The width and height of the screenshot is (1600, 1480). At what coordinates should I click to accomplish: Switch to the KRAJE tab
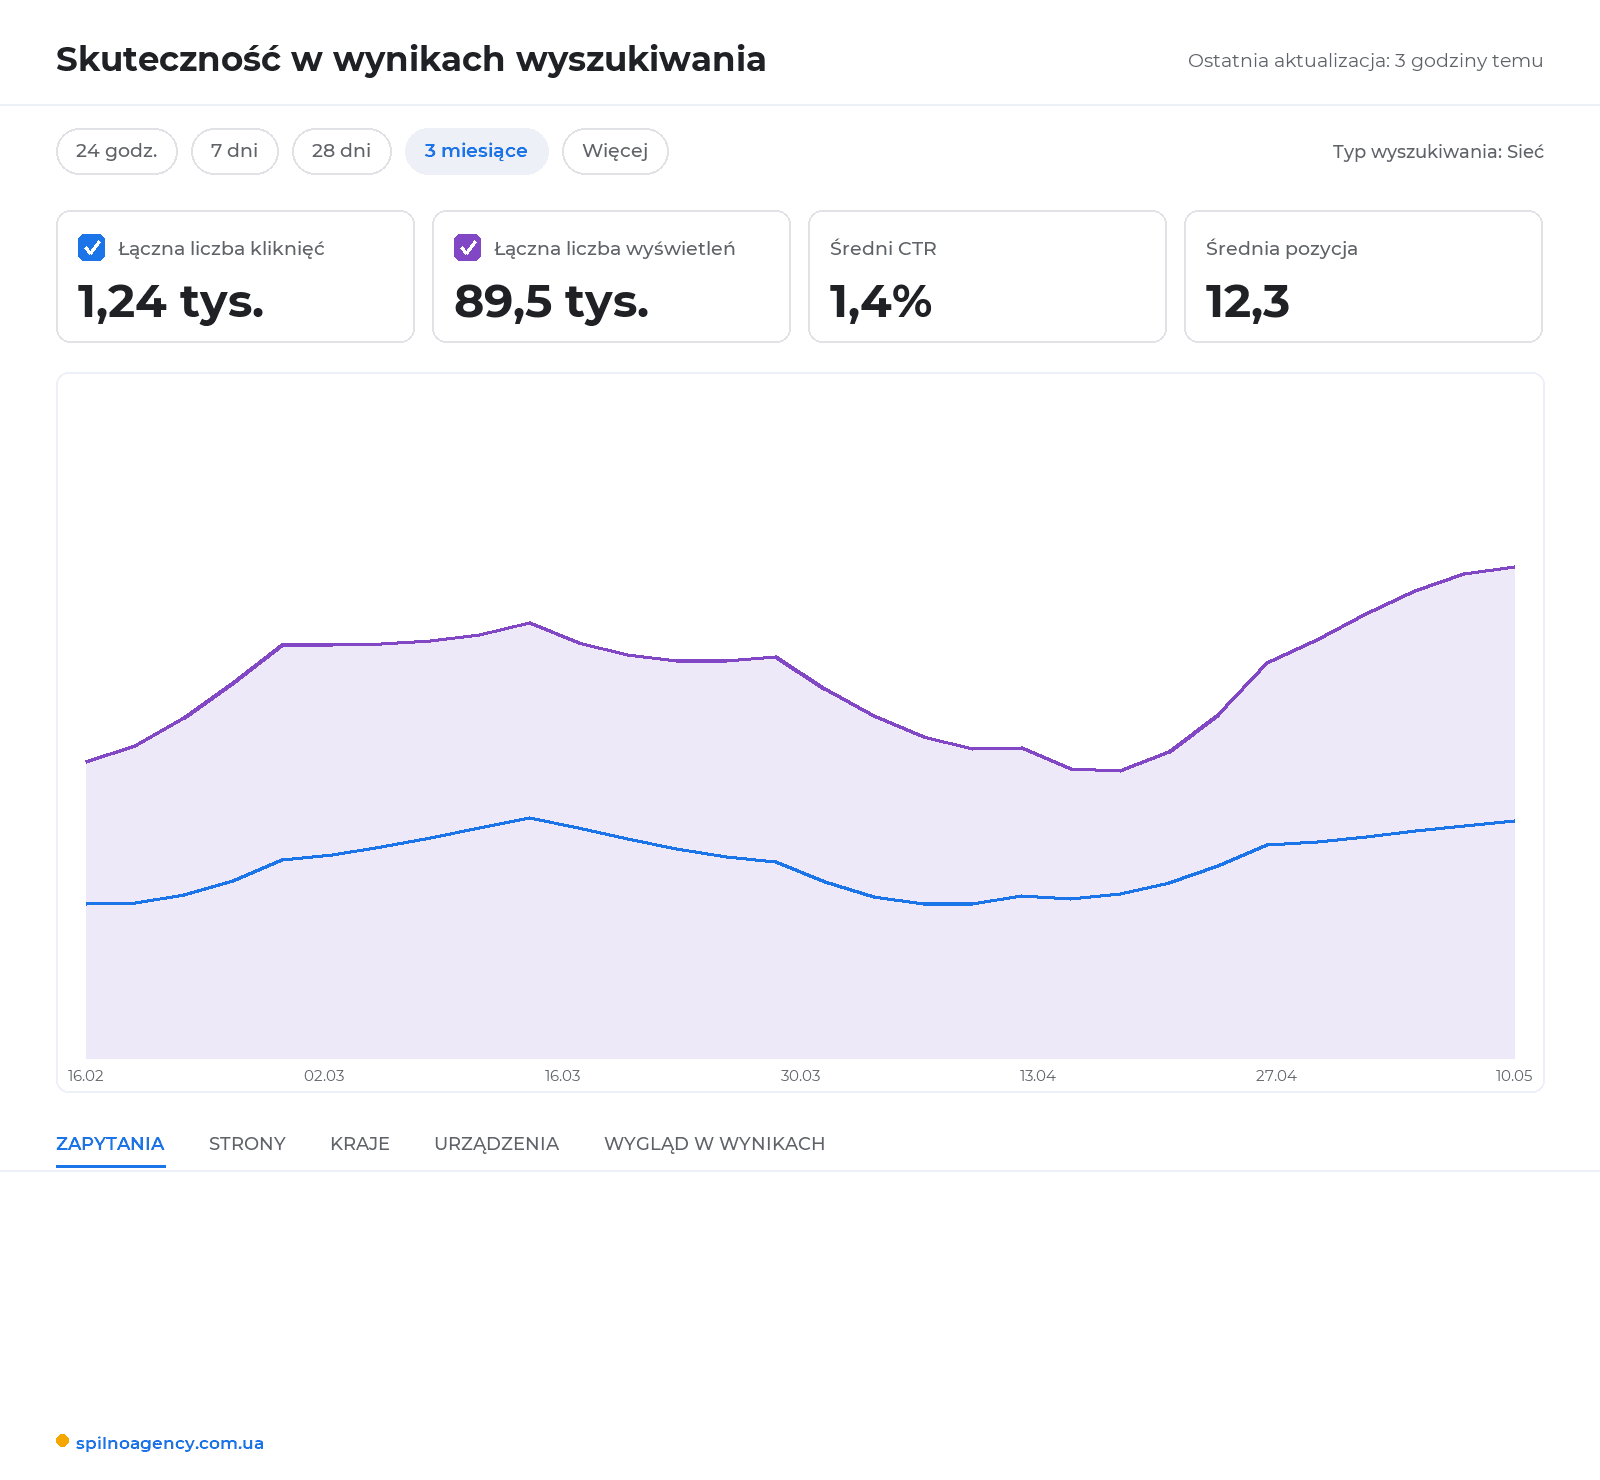tap(360, 1143)
